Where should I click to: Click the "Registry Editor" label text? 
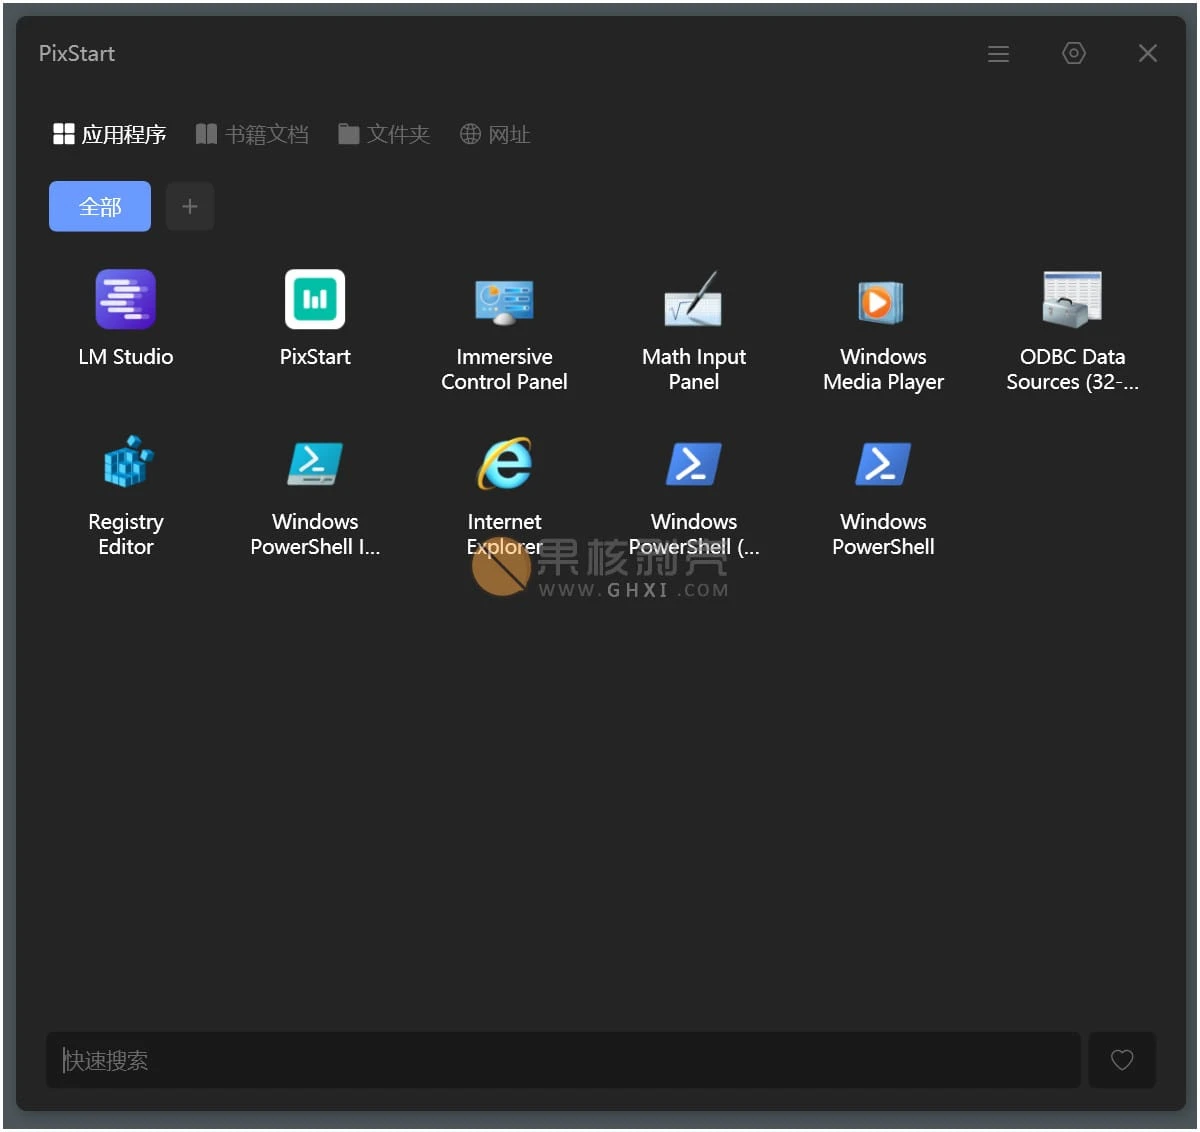click(126, 534)
